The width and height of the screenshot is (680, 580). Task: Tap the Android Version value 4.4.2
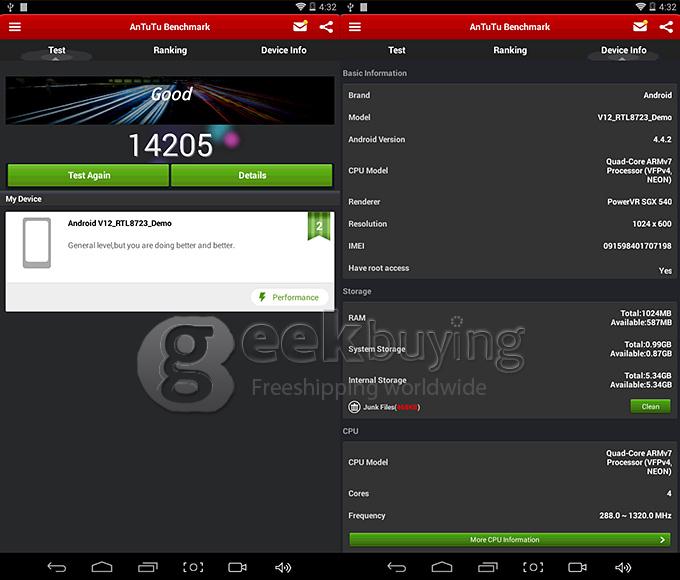coord(662,139)
